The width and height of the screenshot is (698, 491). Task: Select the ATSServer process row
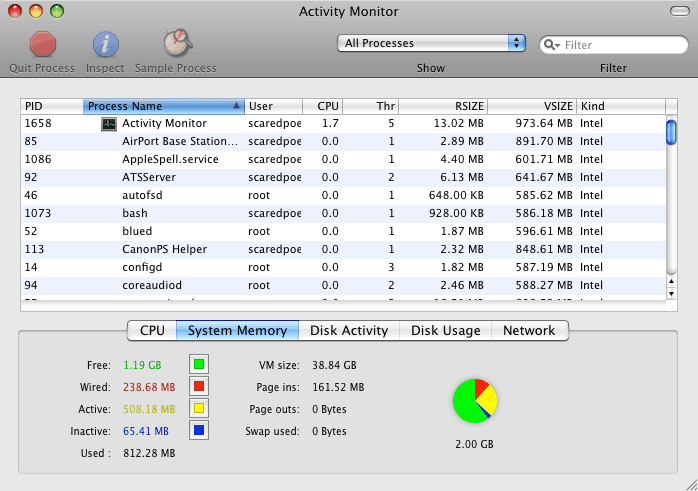coord(343,177)
